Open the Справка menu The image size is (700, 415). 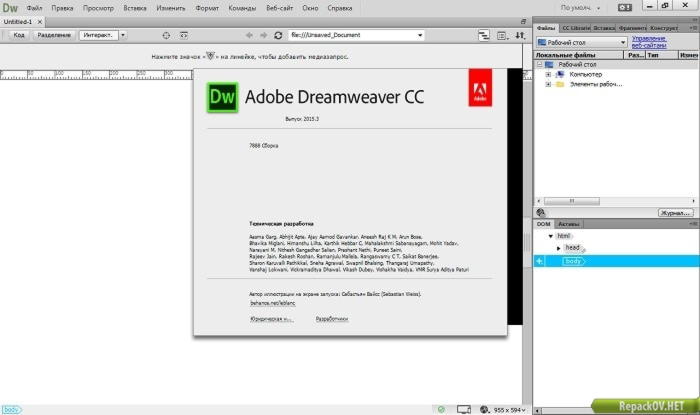pyautogui.click(x=340, y=8)
